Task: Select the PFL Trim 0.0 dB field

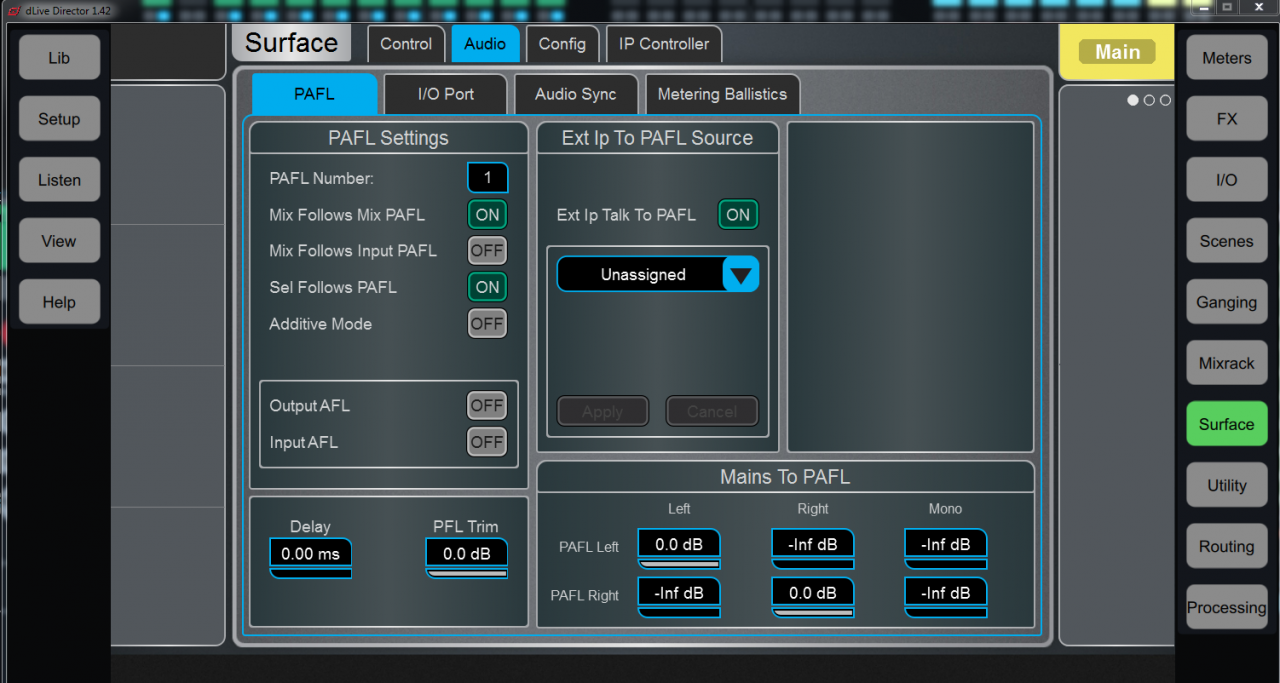Action: pos(467,558)
